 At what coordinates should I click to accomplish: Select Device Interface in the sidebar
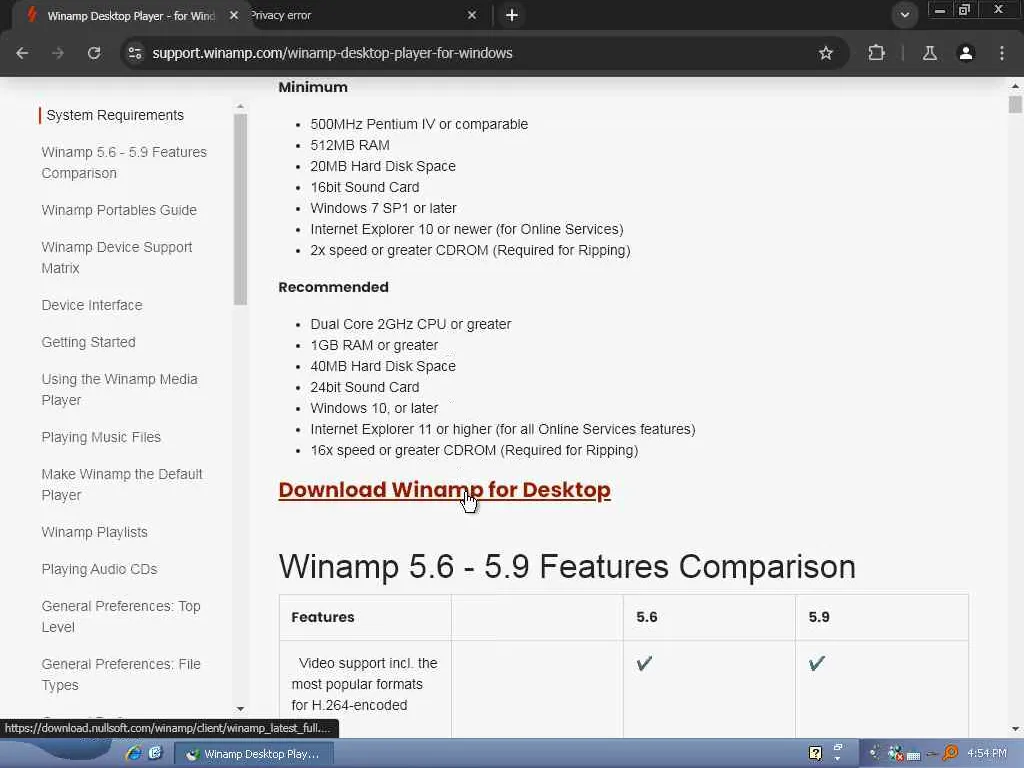click(x=91, y=305)
